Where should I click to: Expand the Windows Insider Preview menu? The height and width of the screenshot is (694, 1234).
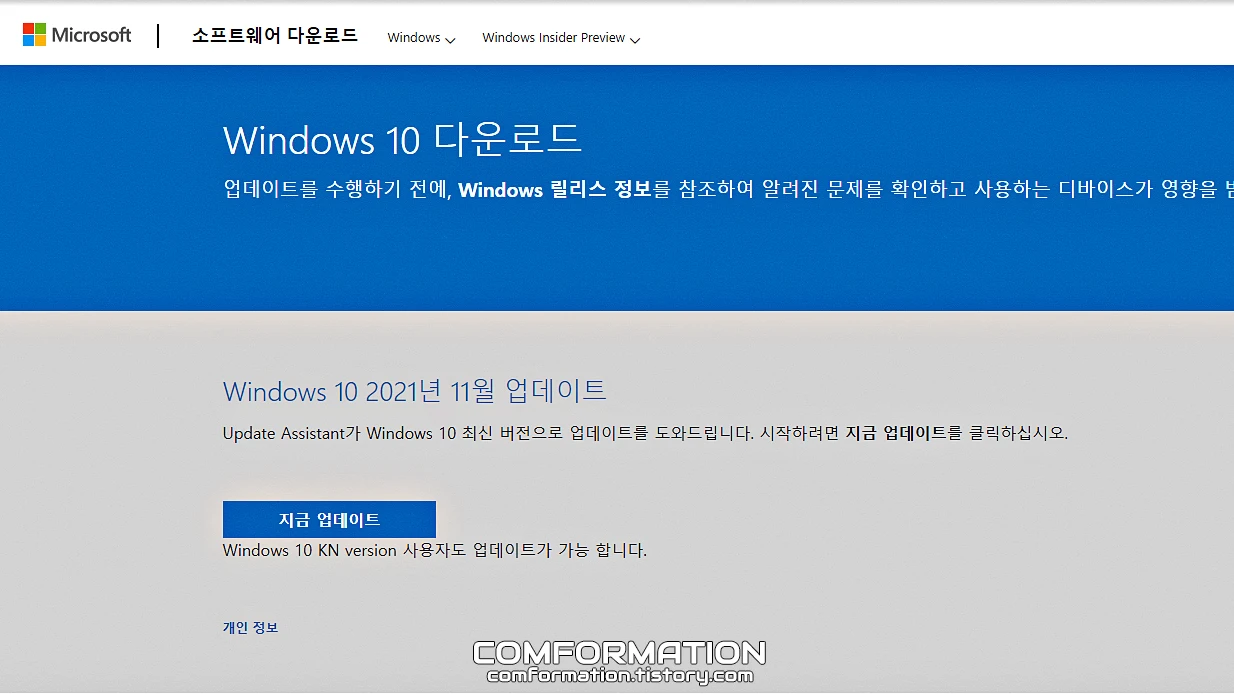(x=561, y=38)
